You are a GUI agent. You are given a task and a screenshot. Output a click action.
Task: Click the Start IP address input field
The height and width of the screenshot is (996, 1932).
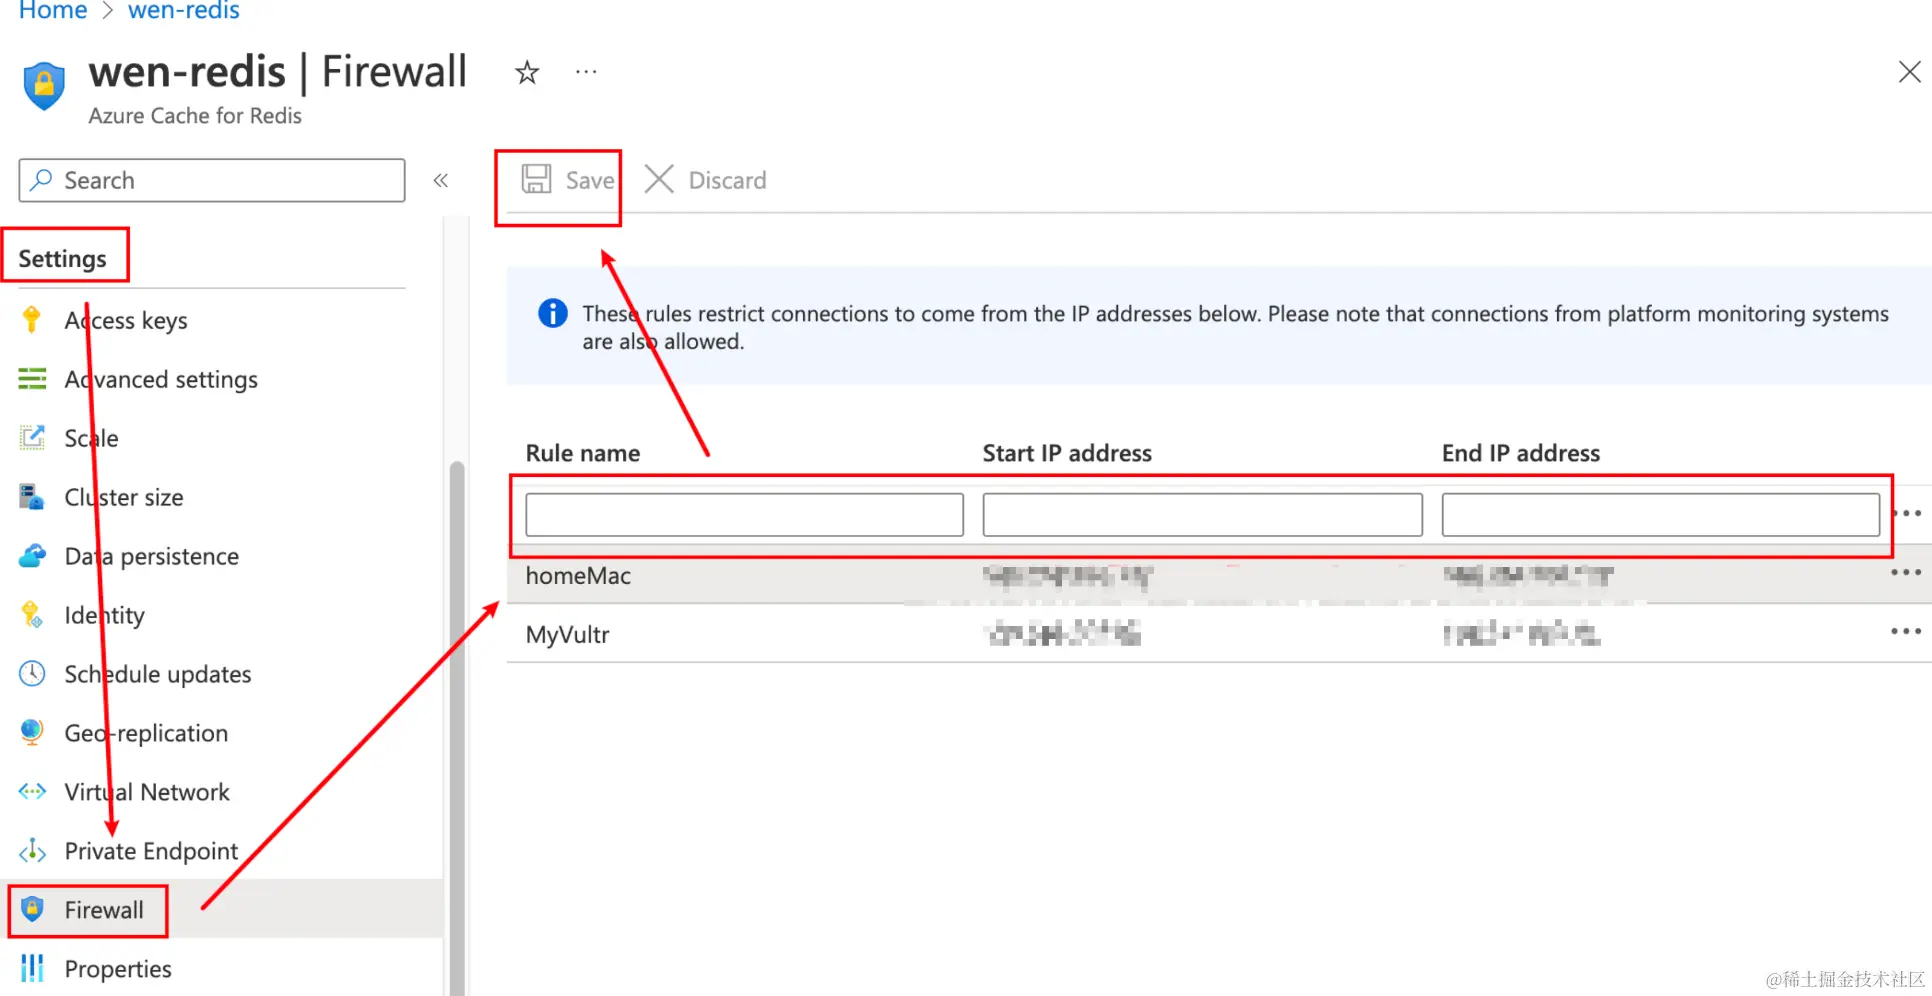1203,515
